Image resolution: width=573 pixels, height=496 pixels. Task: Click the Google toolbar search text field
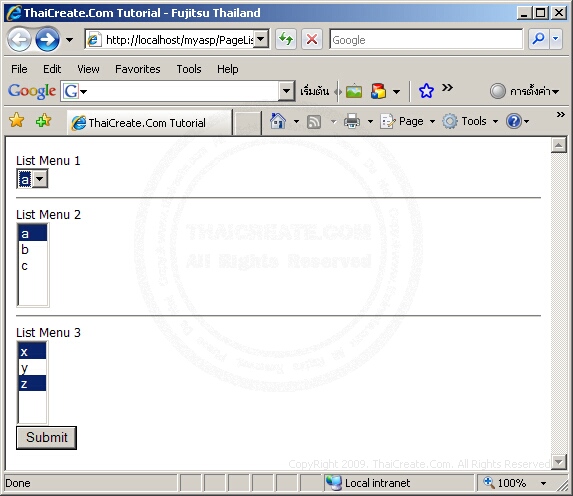(183, 91)
